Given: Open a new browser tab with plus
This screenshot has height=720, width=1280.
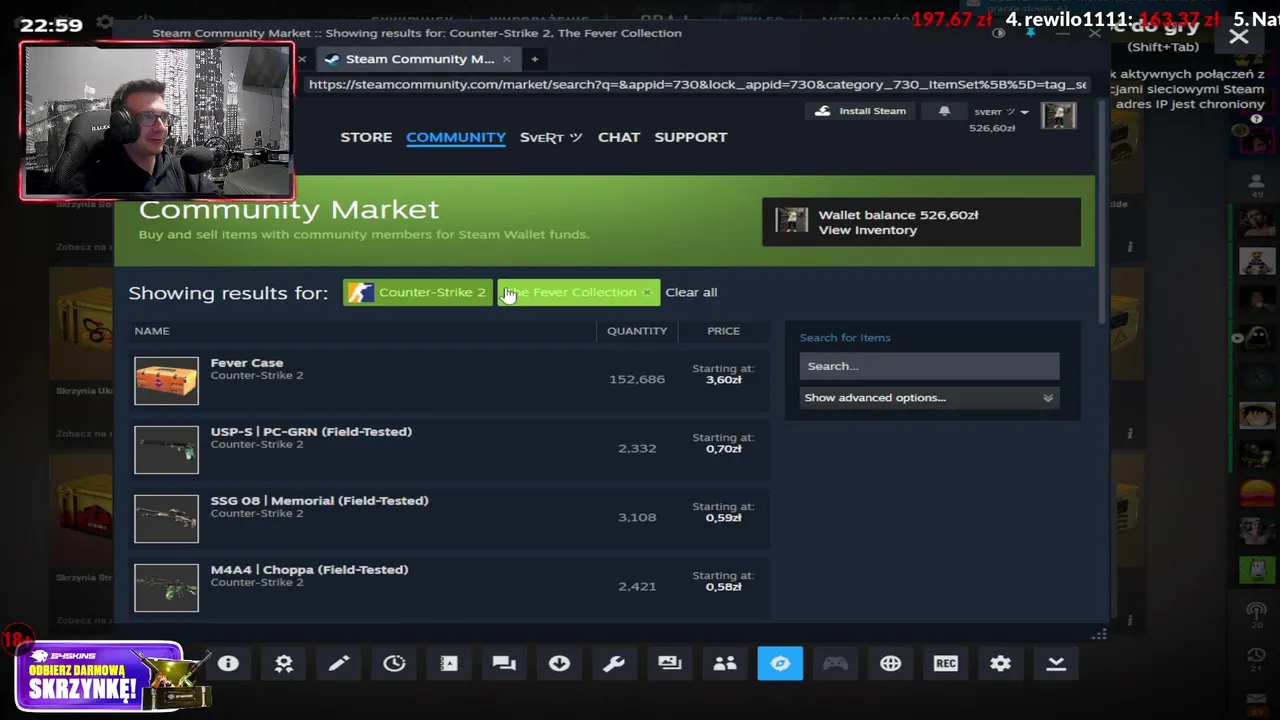Looking at the screenshot, I should (x=534, y=59).
